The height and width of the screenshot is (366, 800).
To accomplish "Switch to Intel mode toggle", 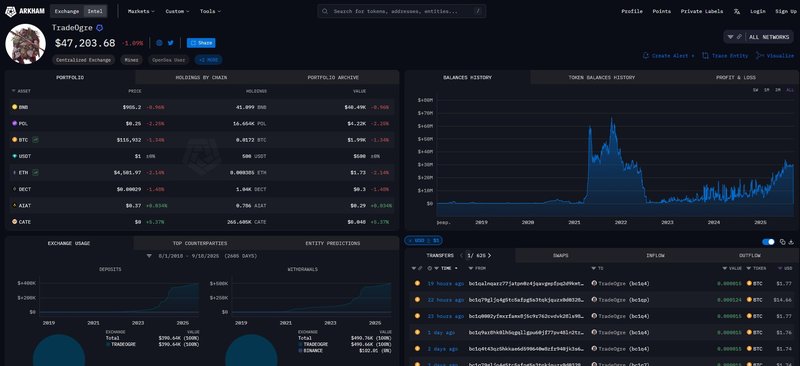I will (96, 11).
